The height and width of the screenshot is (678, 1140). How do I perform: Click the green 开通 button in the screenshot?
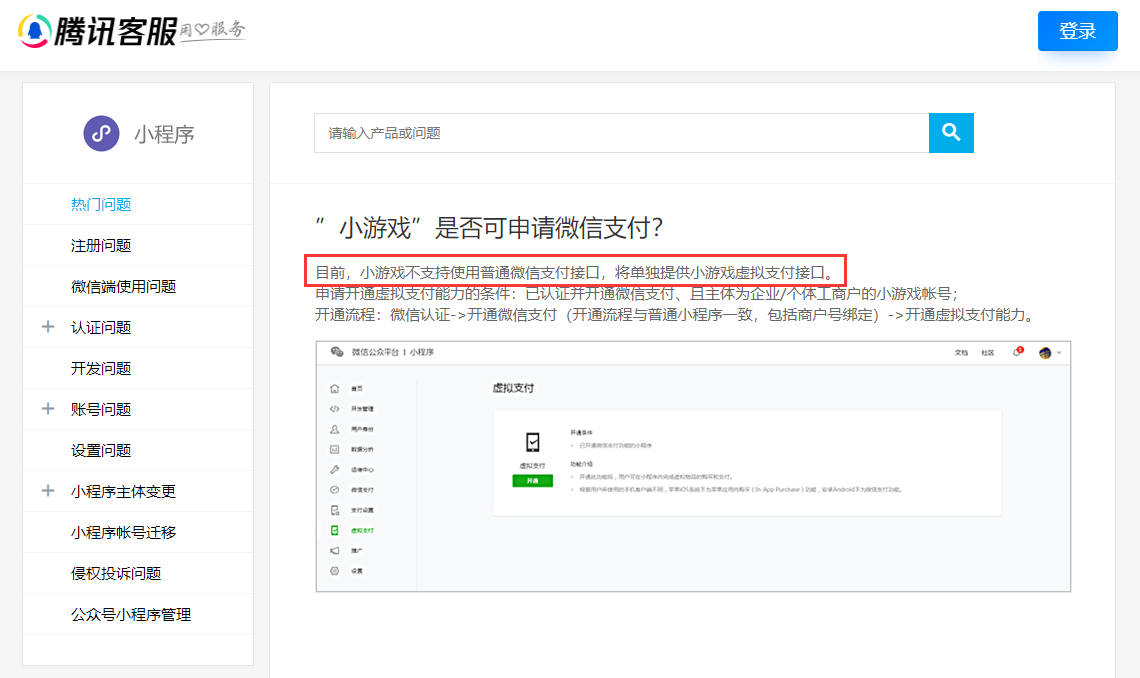tap(532, 481)
